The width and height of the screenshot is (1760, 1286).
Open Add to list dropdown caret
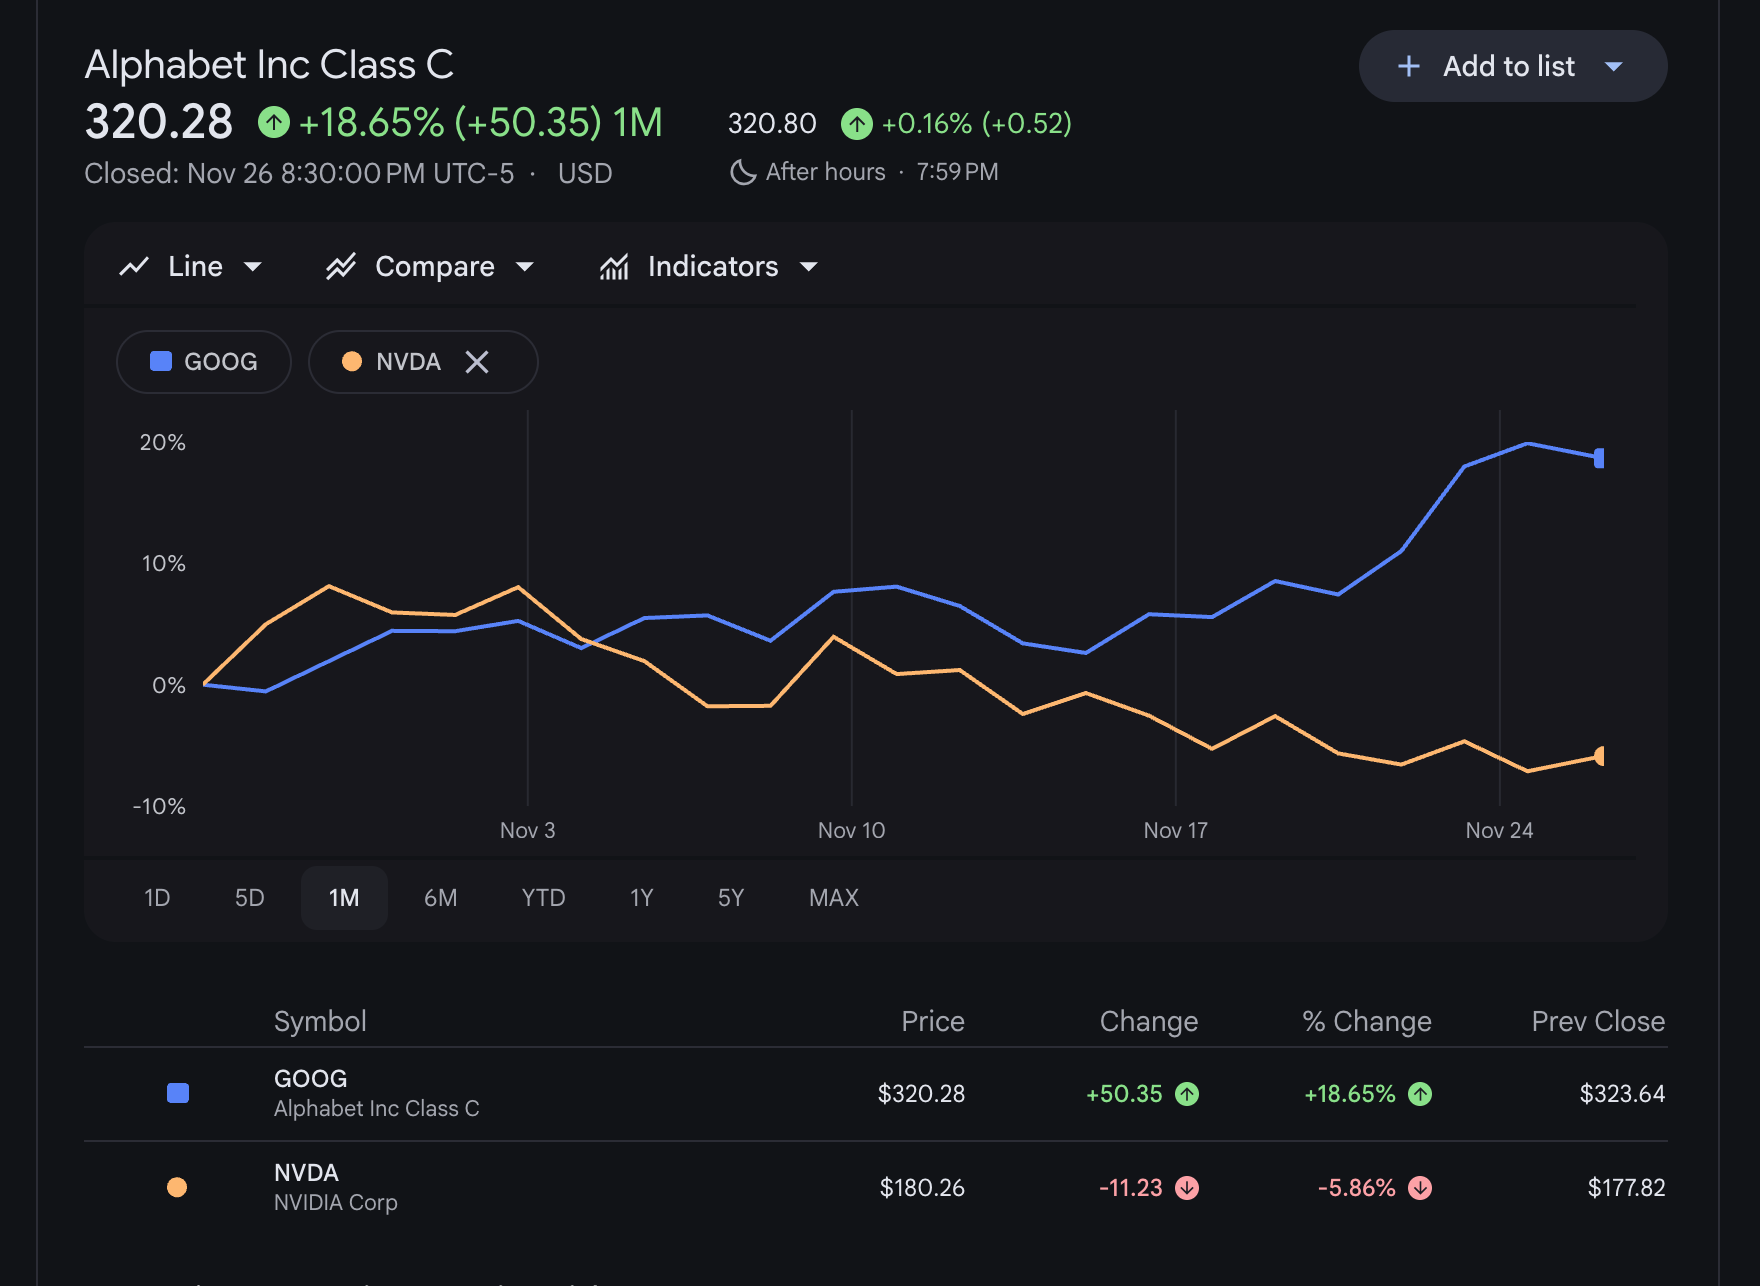coord(1613,67)
